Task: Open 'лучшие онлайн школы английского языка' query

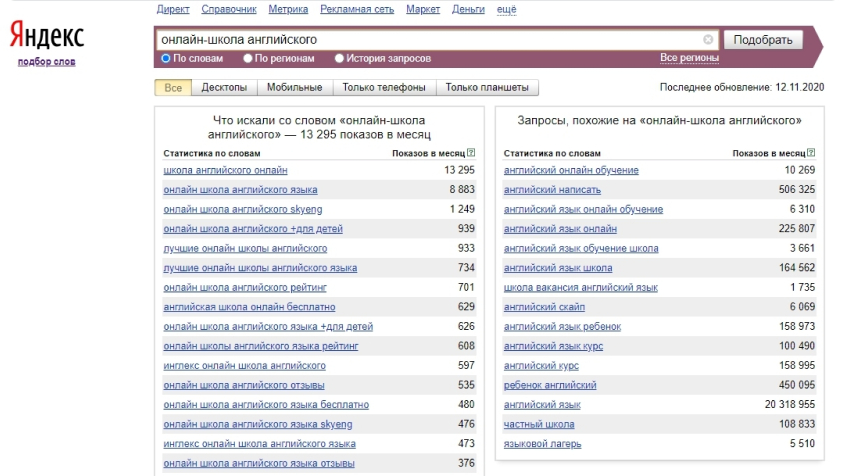Action: (x=260, y=268)
